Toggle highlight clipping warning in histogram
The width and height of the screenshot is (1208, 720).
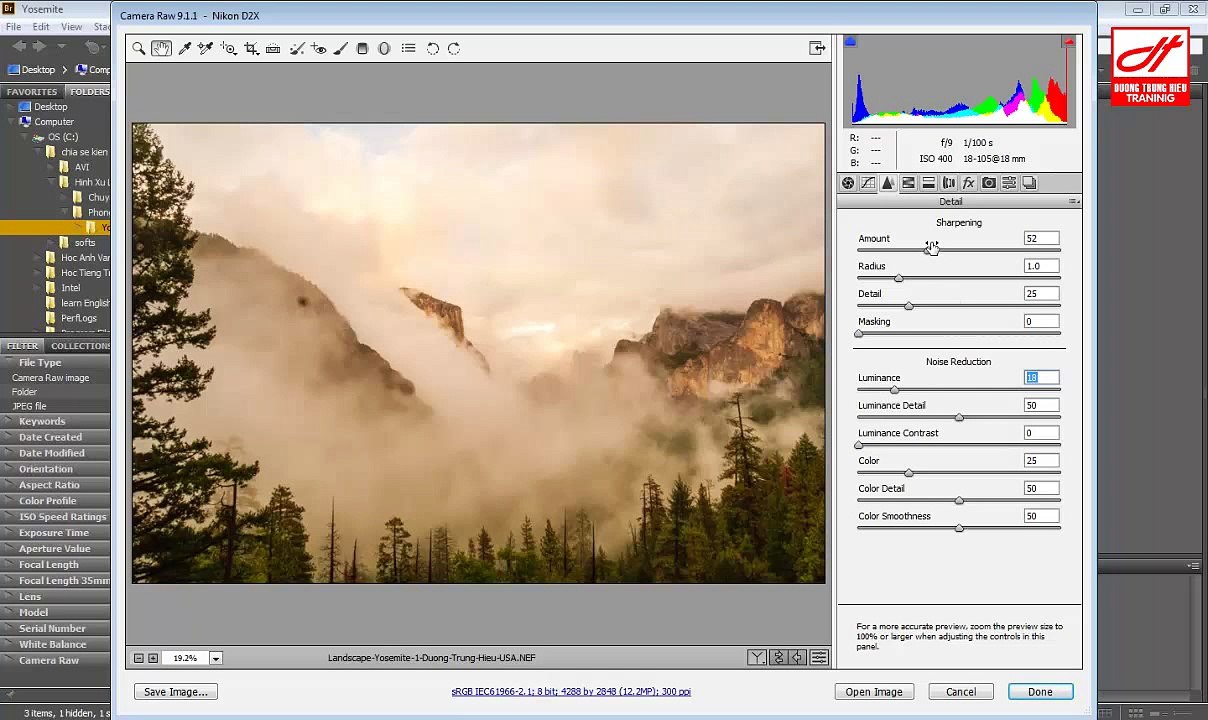pyautogui.click(x=1069, y=42)
